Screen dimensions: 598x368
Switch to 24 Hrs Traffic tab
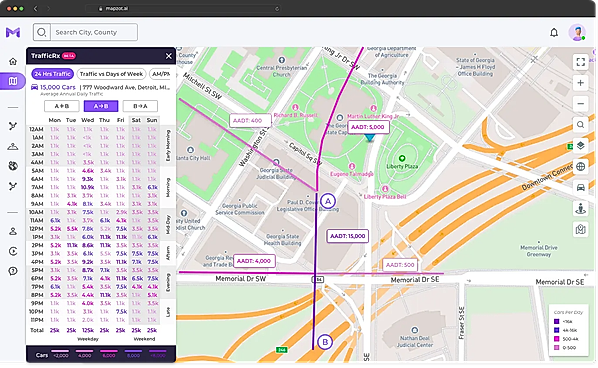[x=53, y=74]
